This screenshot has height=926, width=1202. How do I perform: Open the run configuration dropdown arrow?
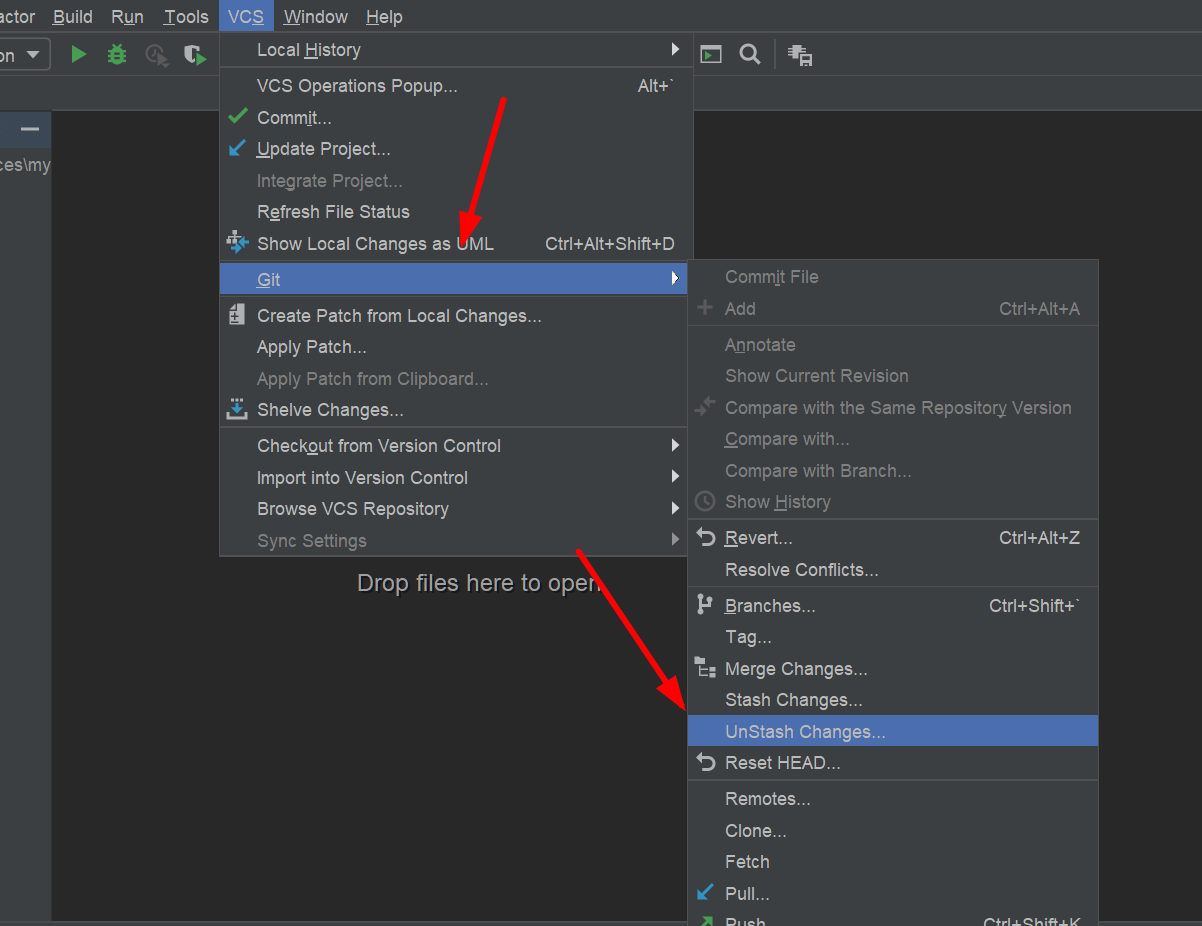coord(34,54)
